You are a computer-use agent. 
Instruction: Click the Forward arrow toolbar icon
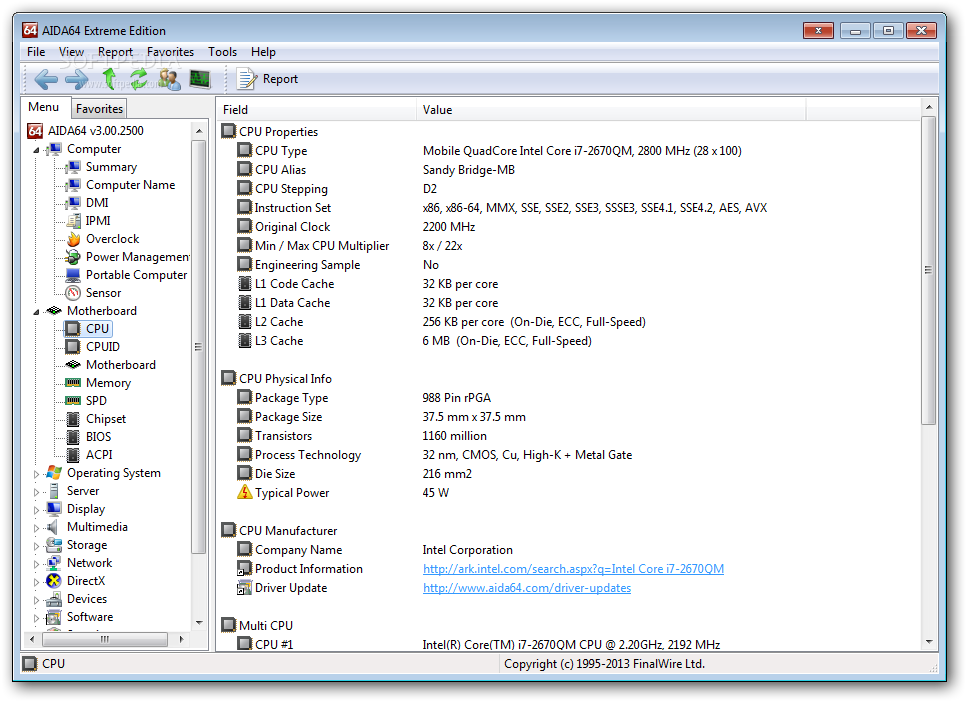pyautogui.click(x=76, y=79)
